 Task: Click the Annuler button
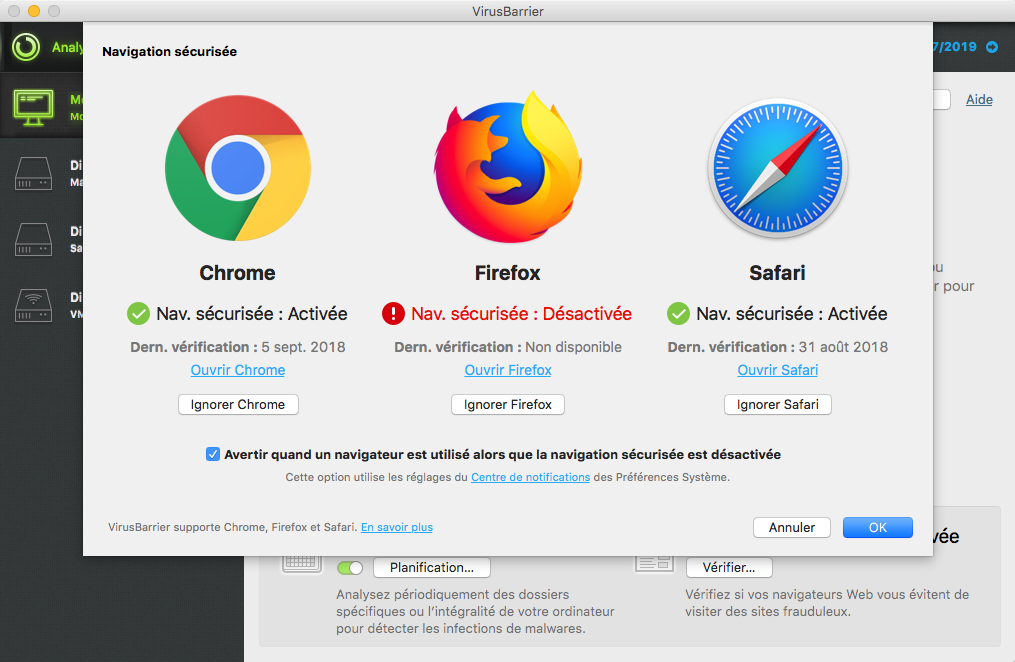click(792, 527)
